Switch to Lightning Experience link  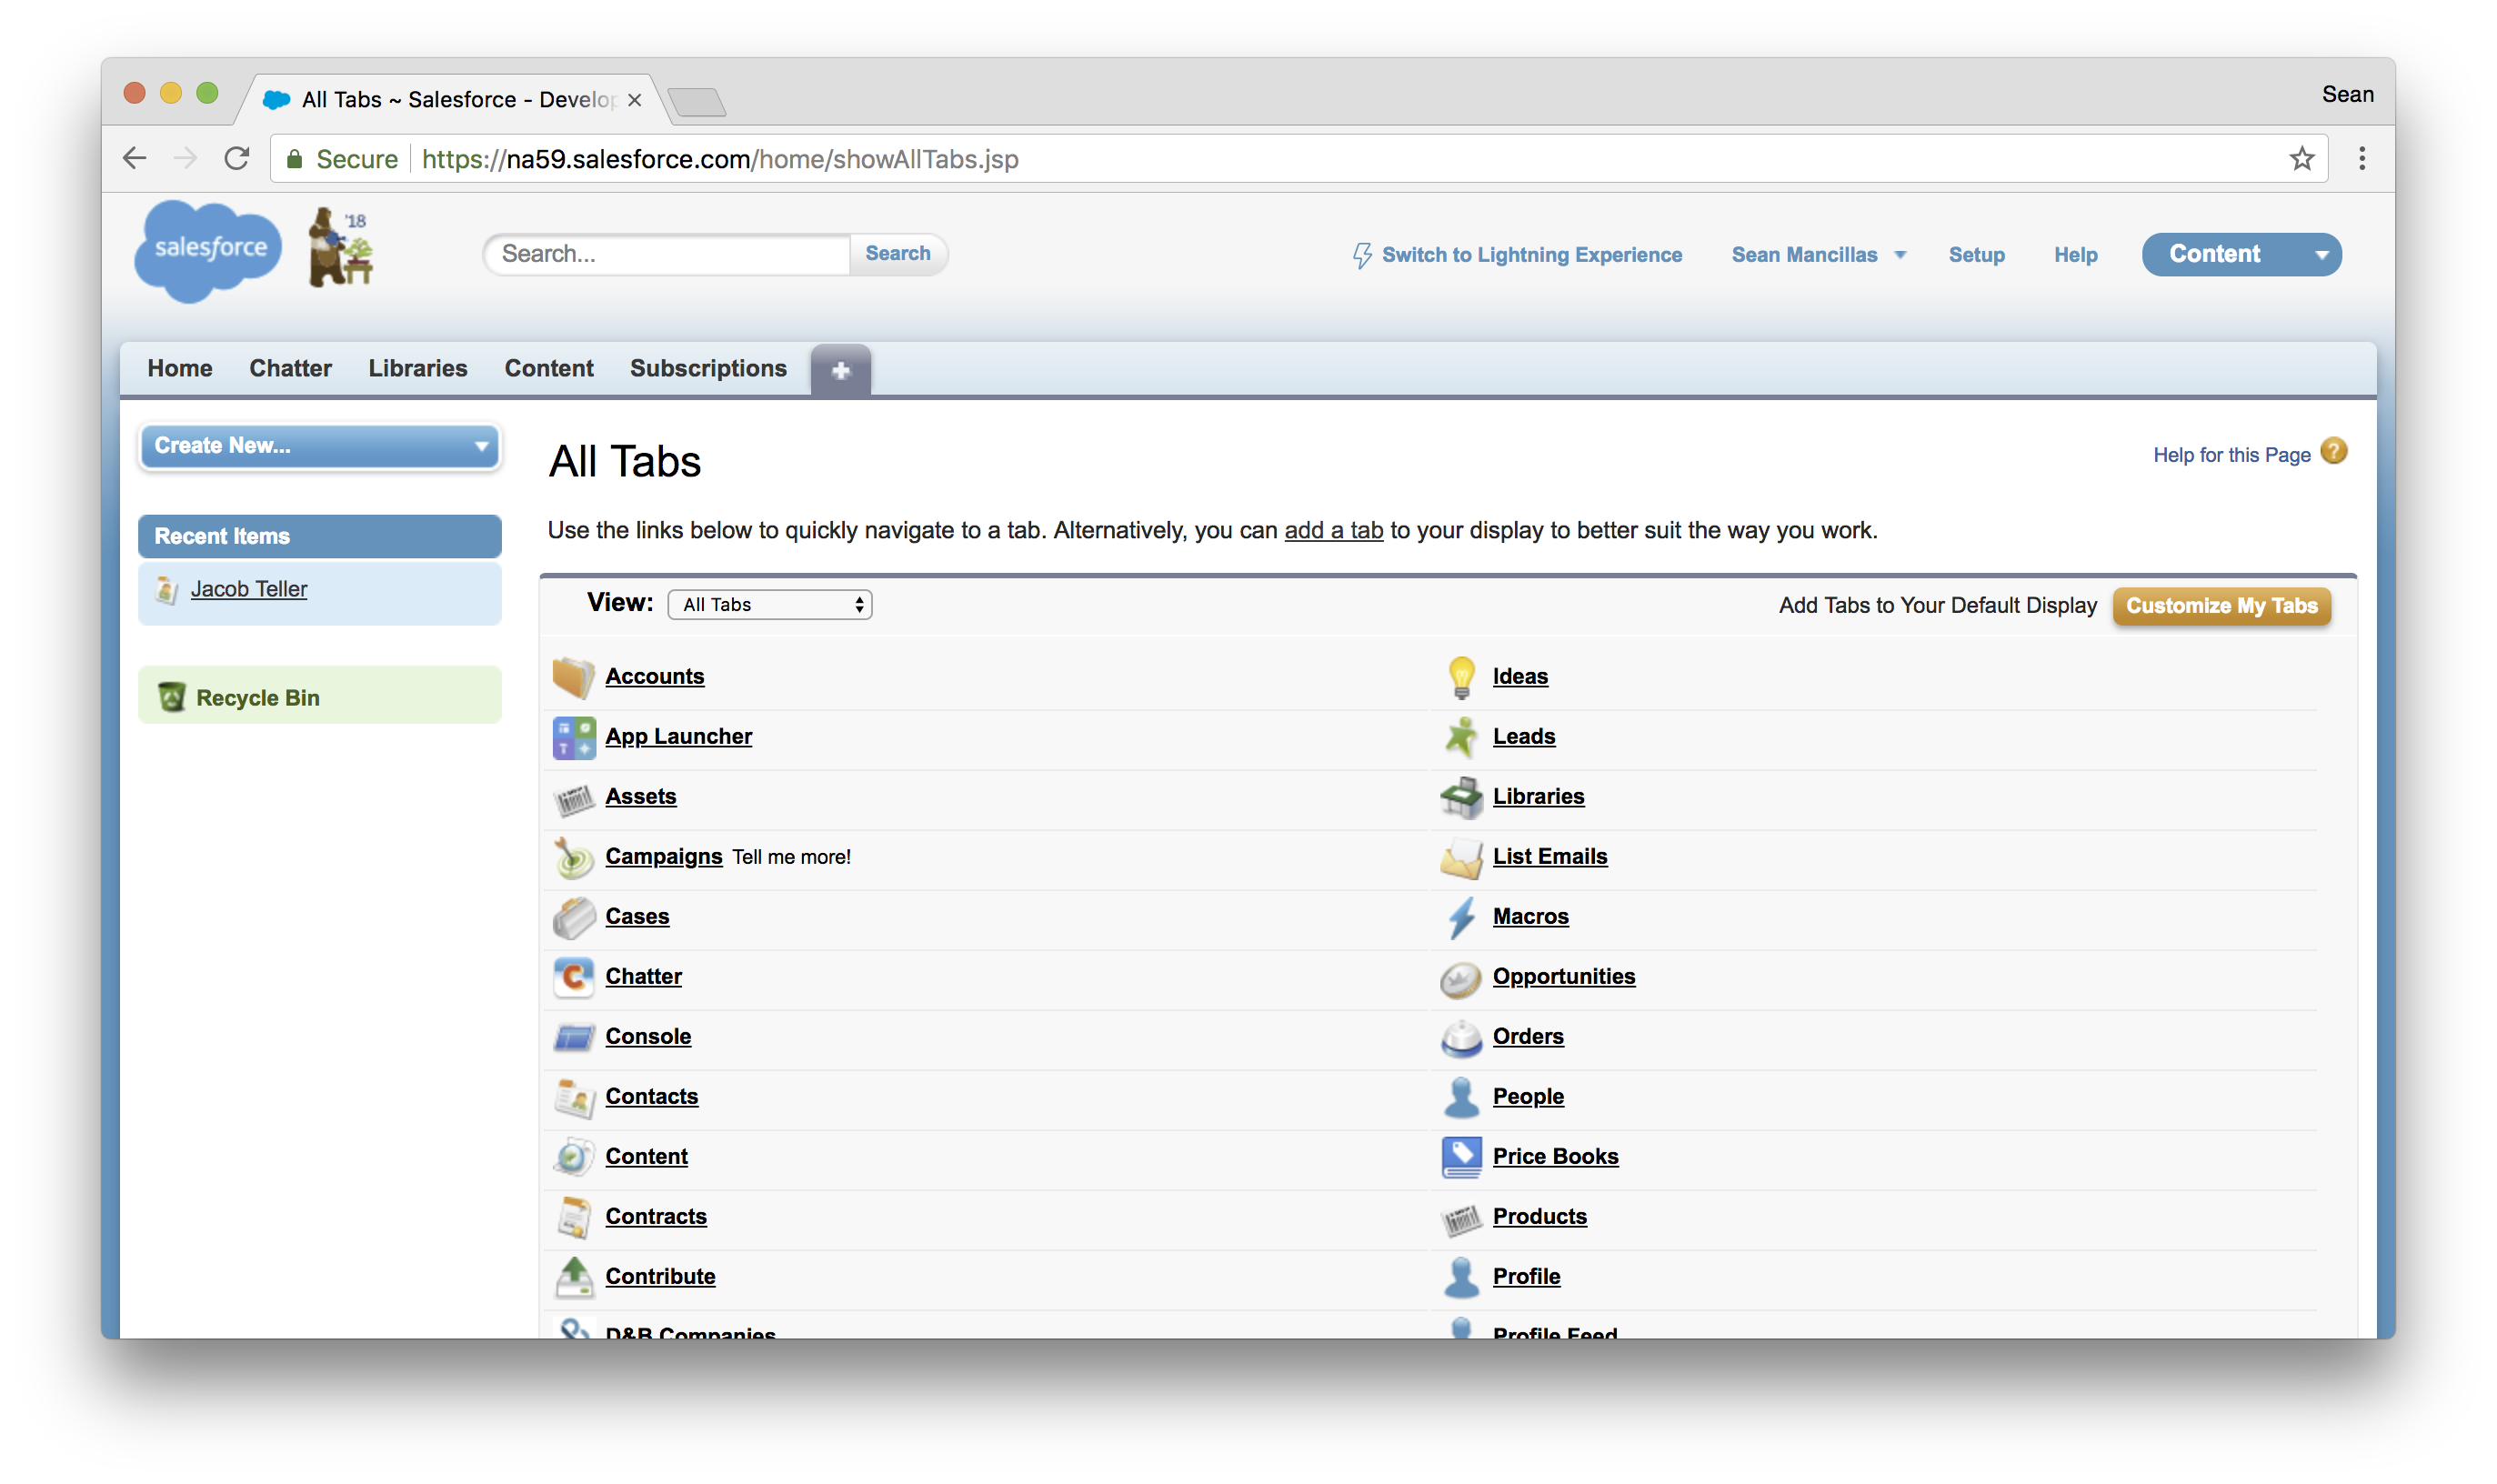tap(1517, 255)
